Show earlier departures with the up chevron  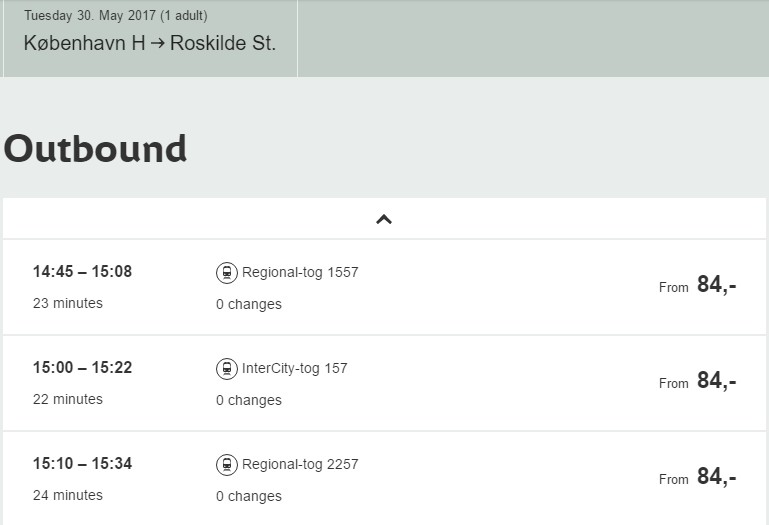(384, 219)
